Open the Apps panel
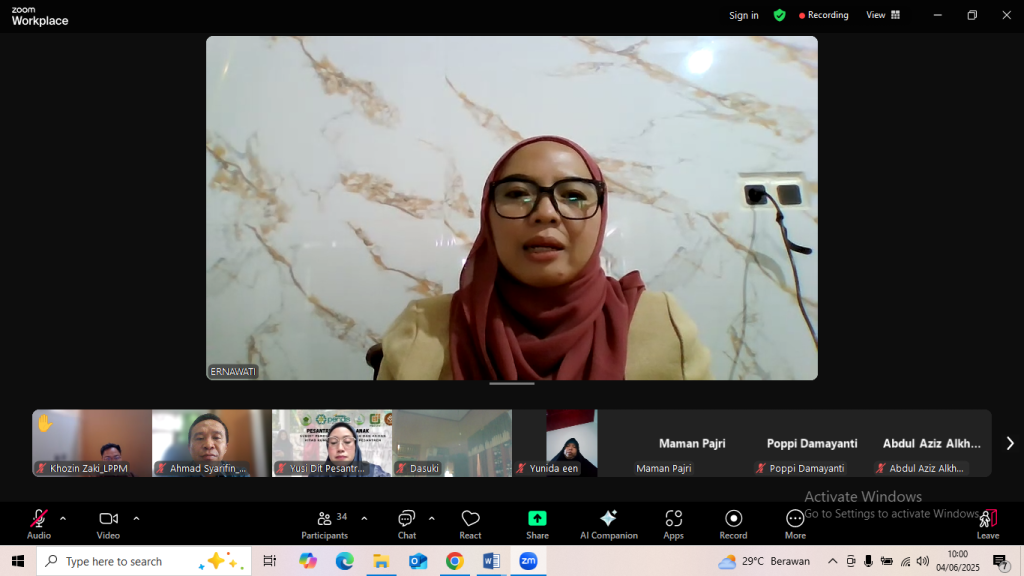The width and height of the screenshot is (1024, 576). point(673,524)
